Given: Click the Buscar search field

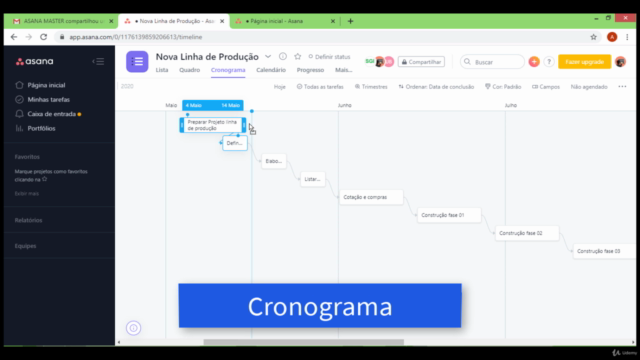Looking at the screenshot, I should click(492, 62).
